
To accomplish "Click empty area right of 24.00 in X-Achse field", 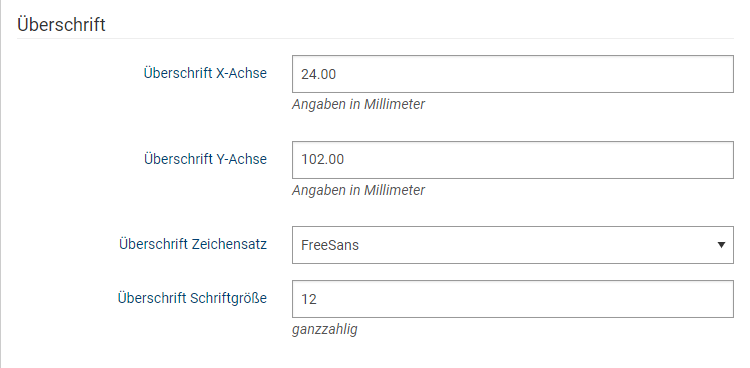I will [x=533, y=74].
